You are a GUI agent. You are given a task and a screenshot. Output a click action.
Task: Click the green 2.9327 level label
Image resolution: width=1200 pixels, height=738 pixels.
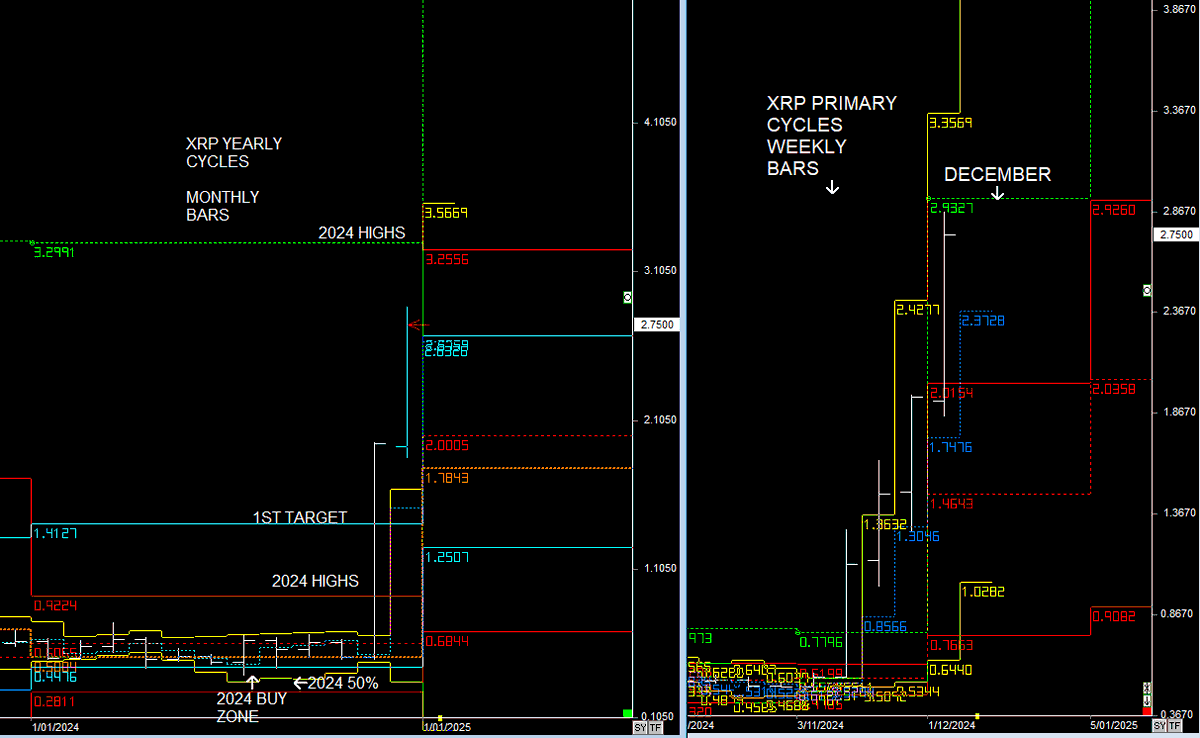tap(951, 208)
